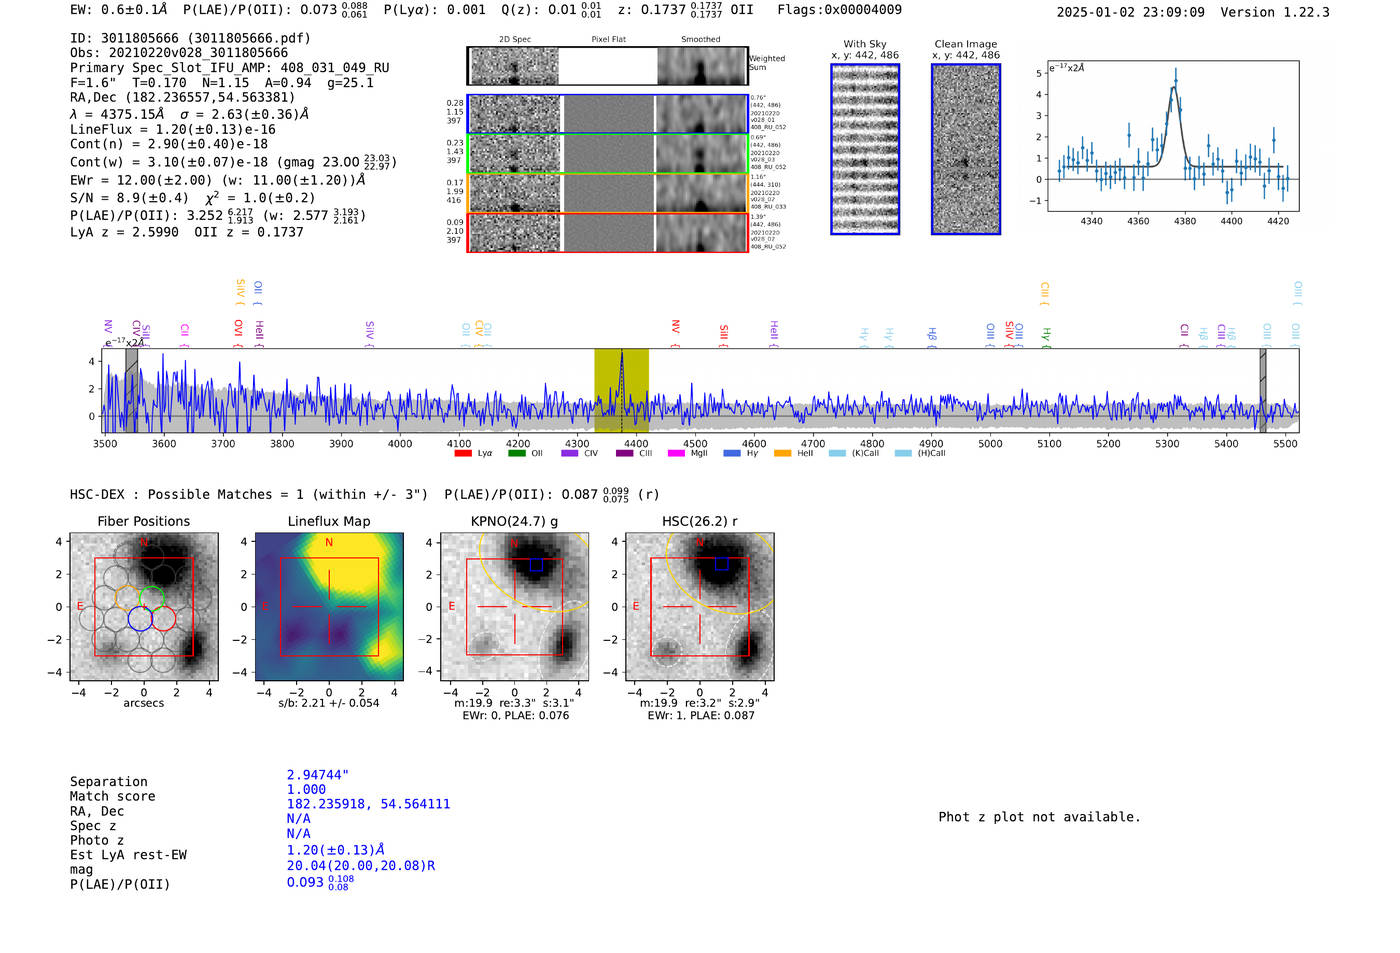Click the Flags:0x00004009 header text
Screen dimensions: 1400x953
coord(839,10)
